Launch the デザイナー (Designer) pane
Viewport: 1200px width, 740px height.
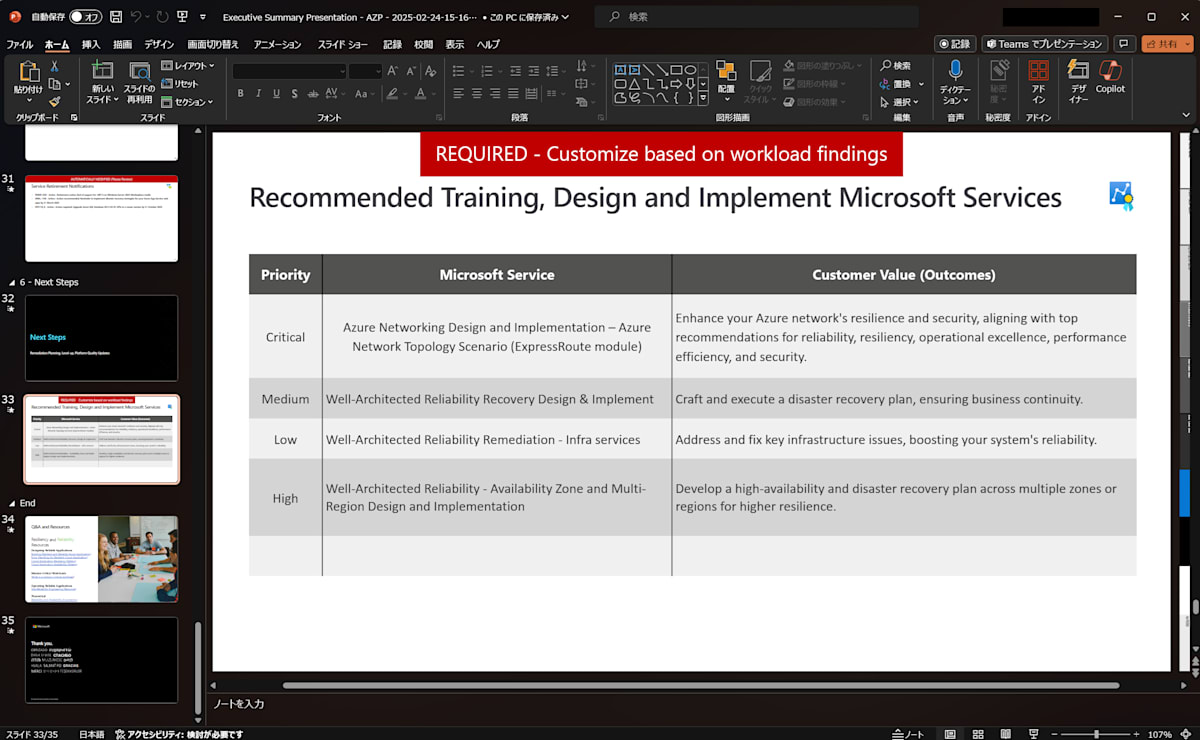tap(1076, 85)
